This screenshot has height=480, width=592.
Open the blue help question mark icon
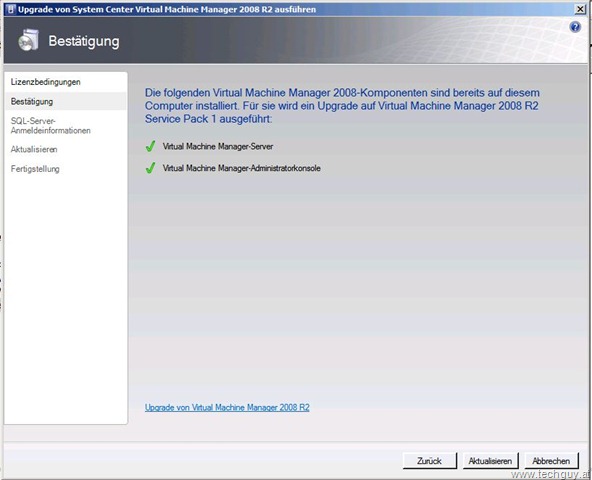pyautogui.click(x=575, y=27)
